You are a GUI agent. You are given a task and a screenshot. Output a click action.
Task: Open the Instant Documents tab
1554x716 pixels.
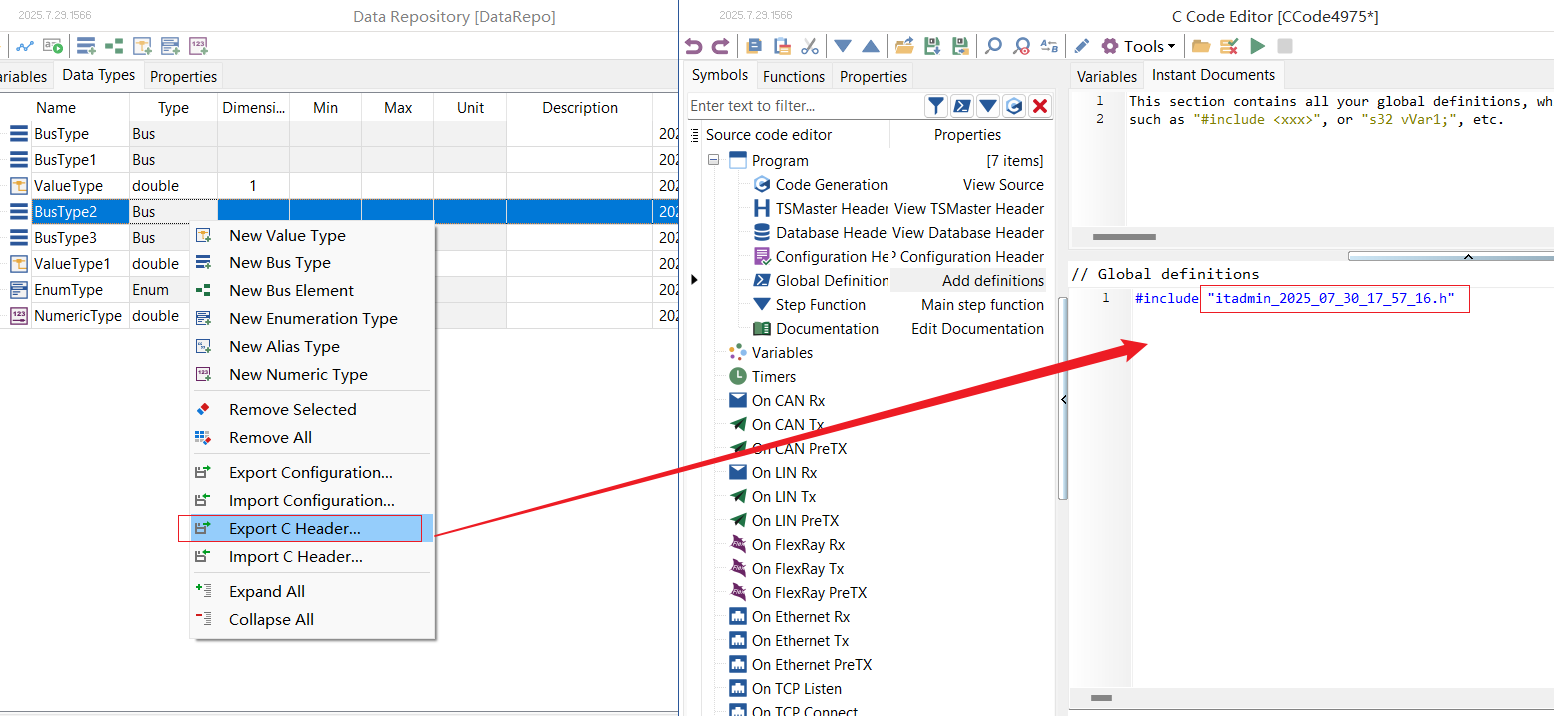1213,75
